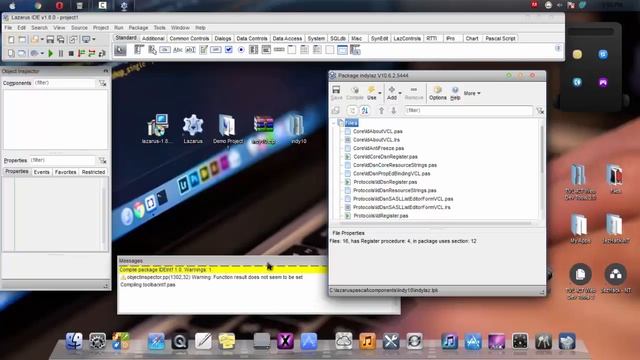
Task: Click the Save All toolbar icon
Action: 60,40
